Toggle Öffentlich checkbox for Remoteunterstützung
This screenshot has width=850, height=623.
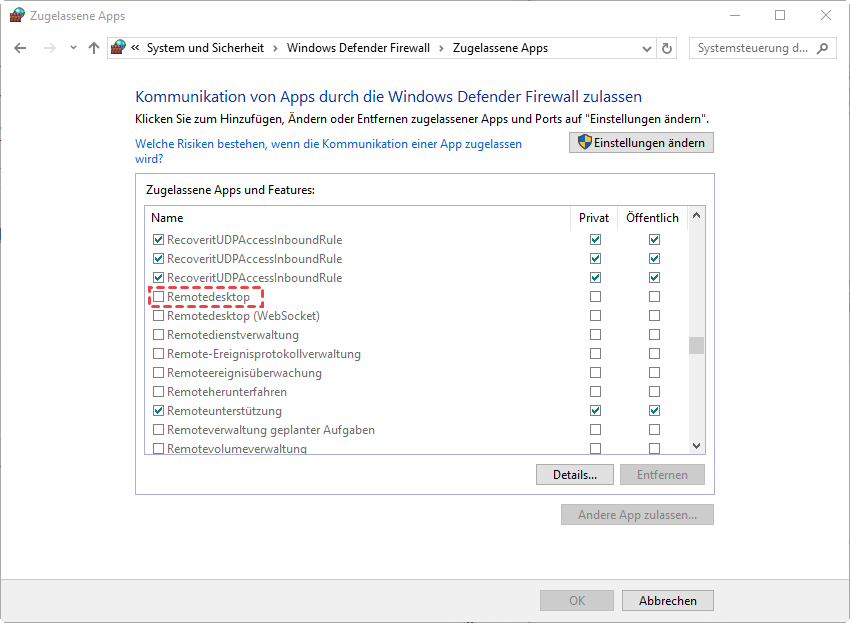tap(654, 410)
